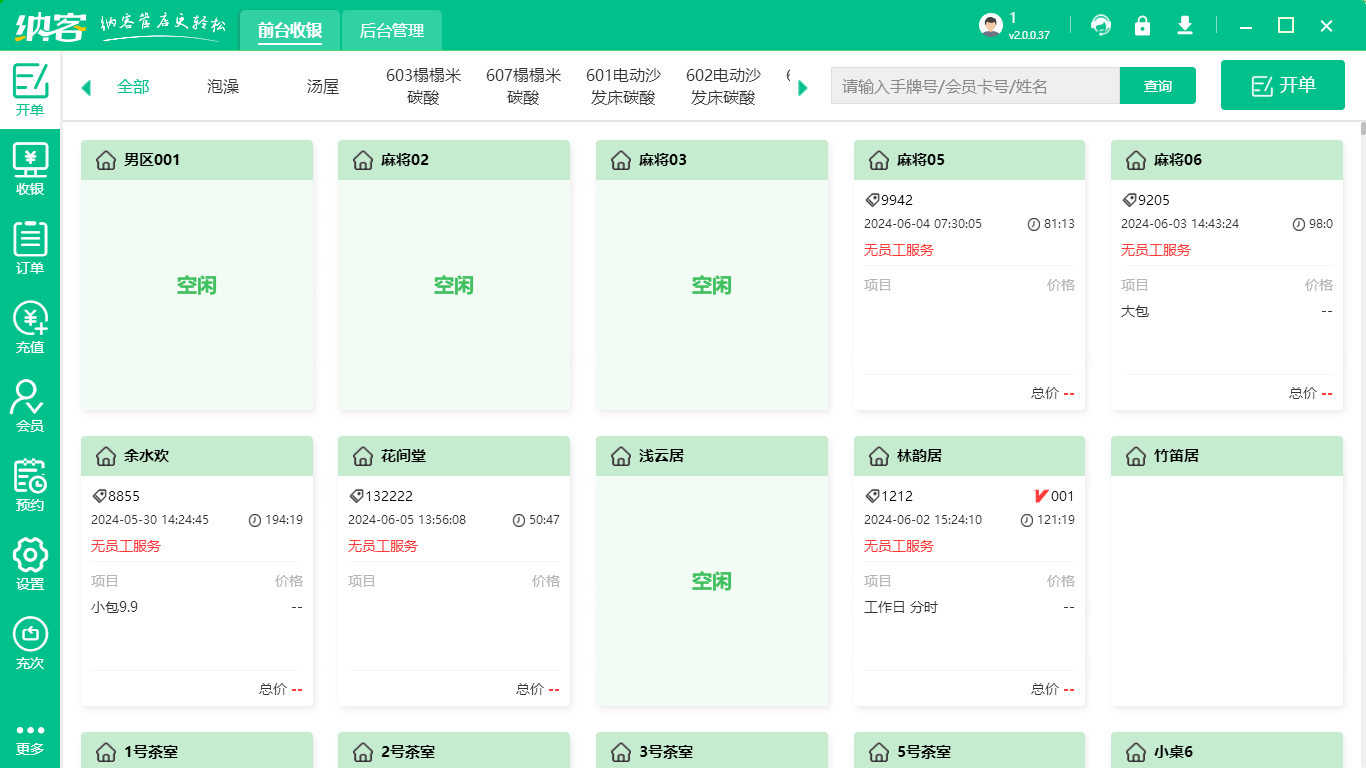
Task: Click the download icon in title bar
Action: click(1185, 25)
